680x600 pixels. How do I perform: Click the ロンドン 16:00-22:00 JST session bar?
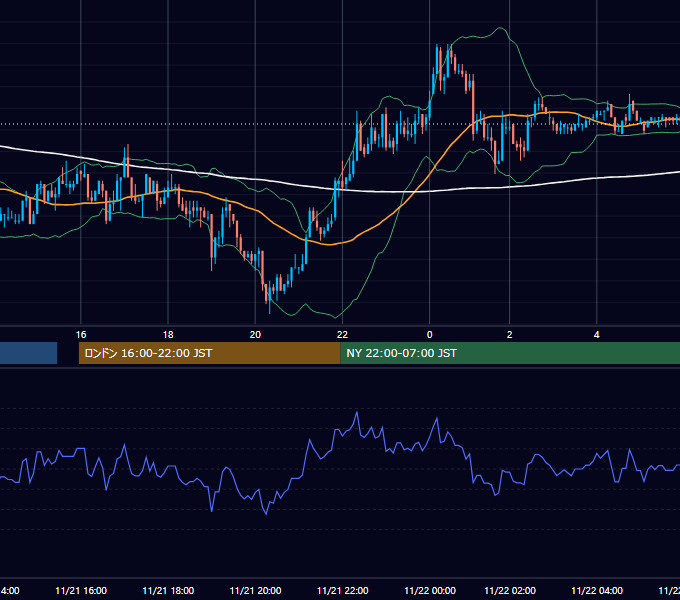[209, 353]
